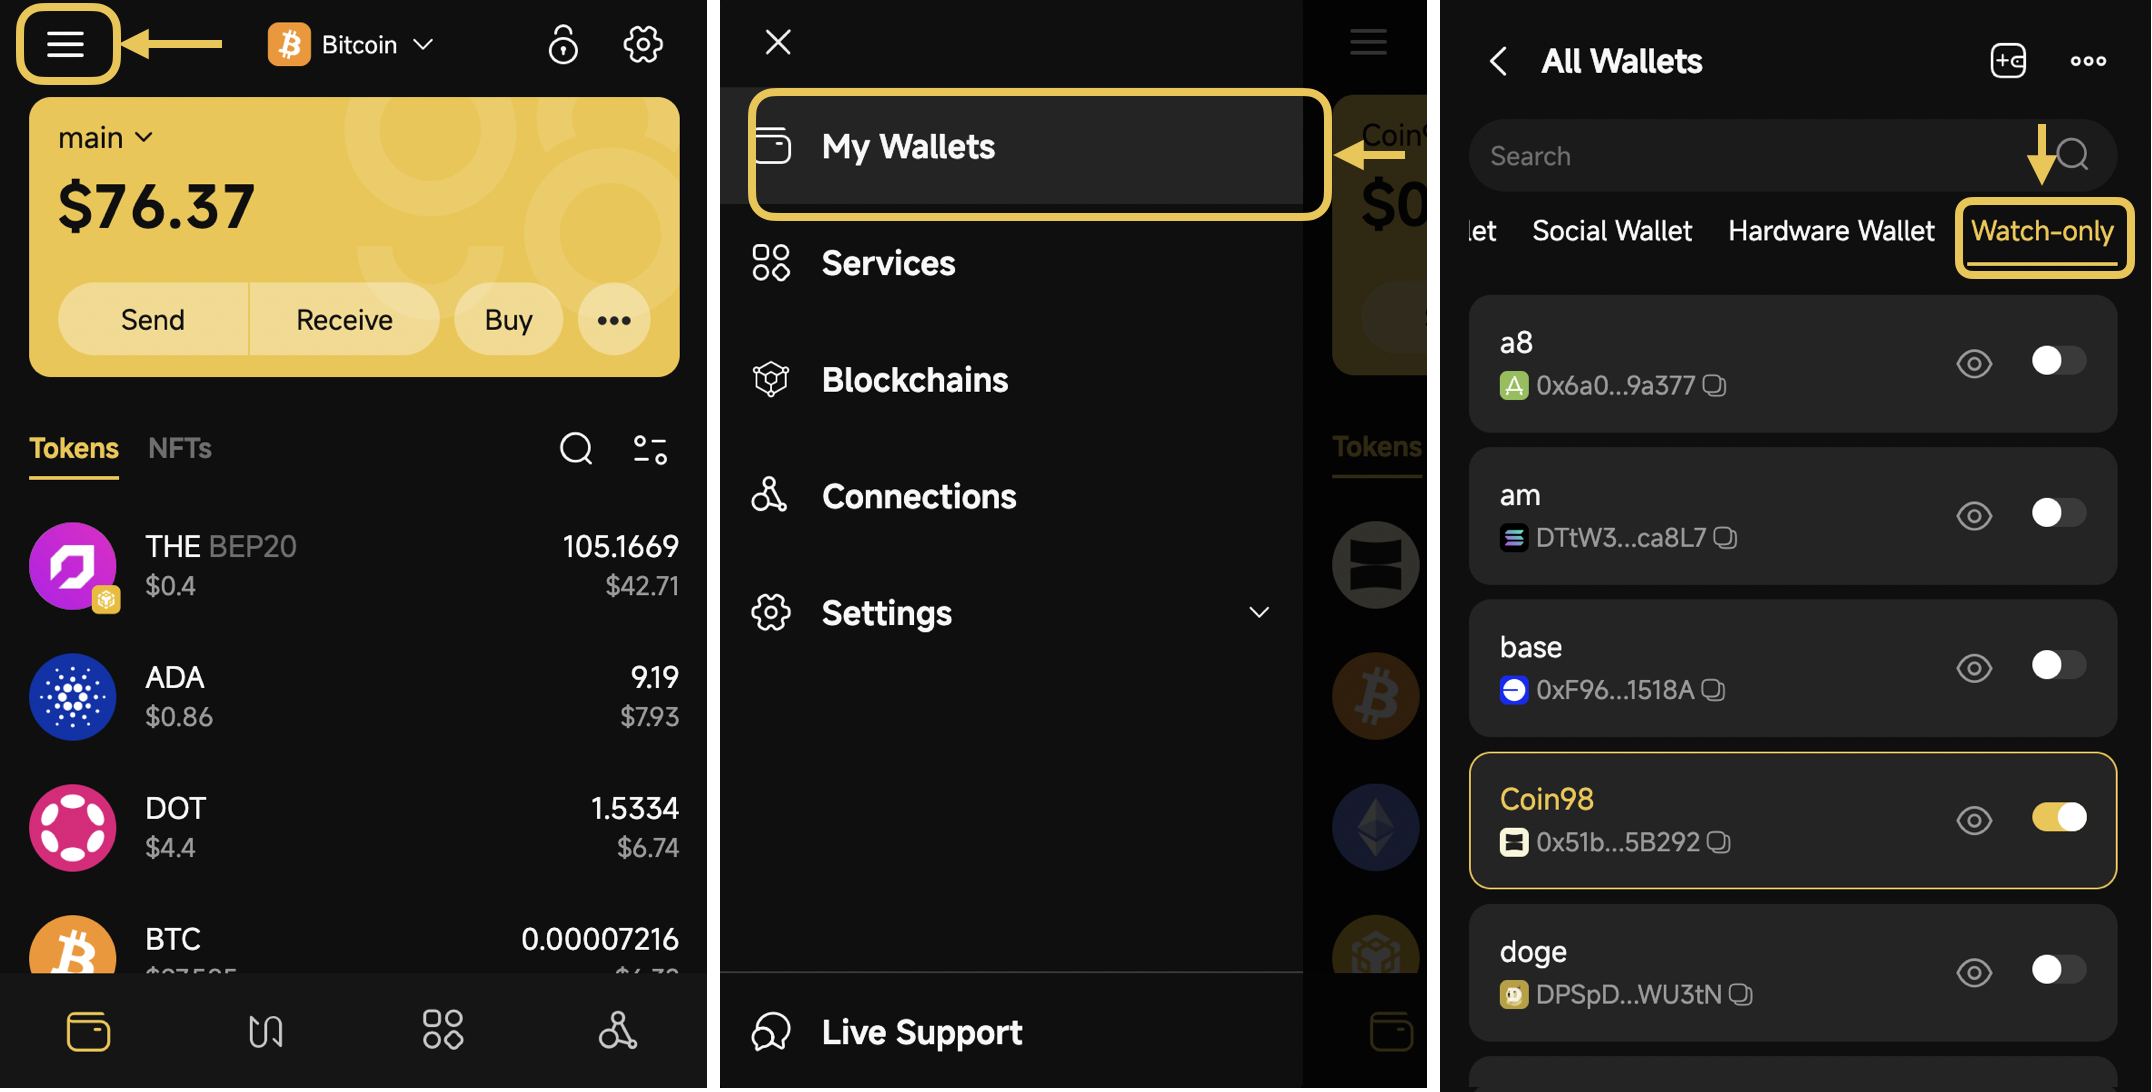
Task: Toggle visibility eye for base wallet
Action: click(x=1974, y=667)
